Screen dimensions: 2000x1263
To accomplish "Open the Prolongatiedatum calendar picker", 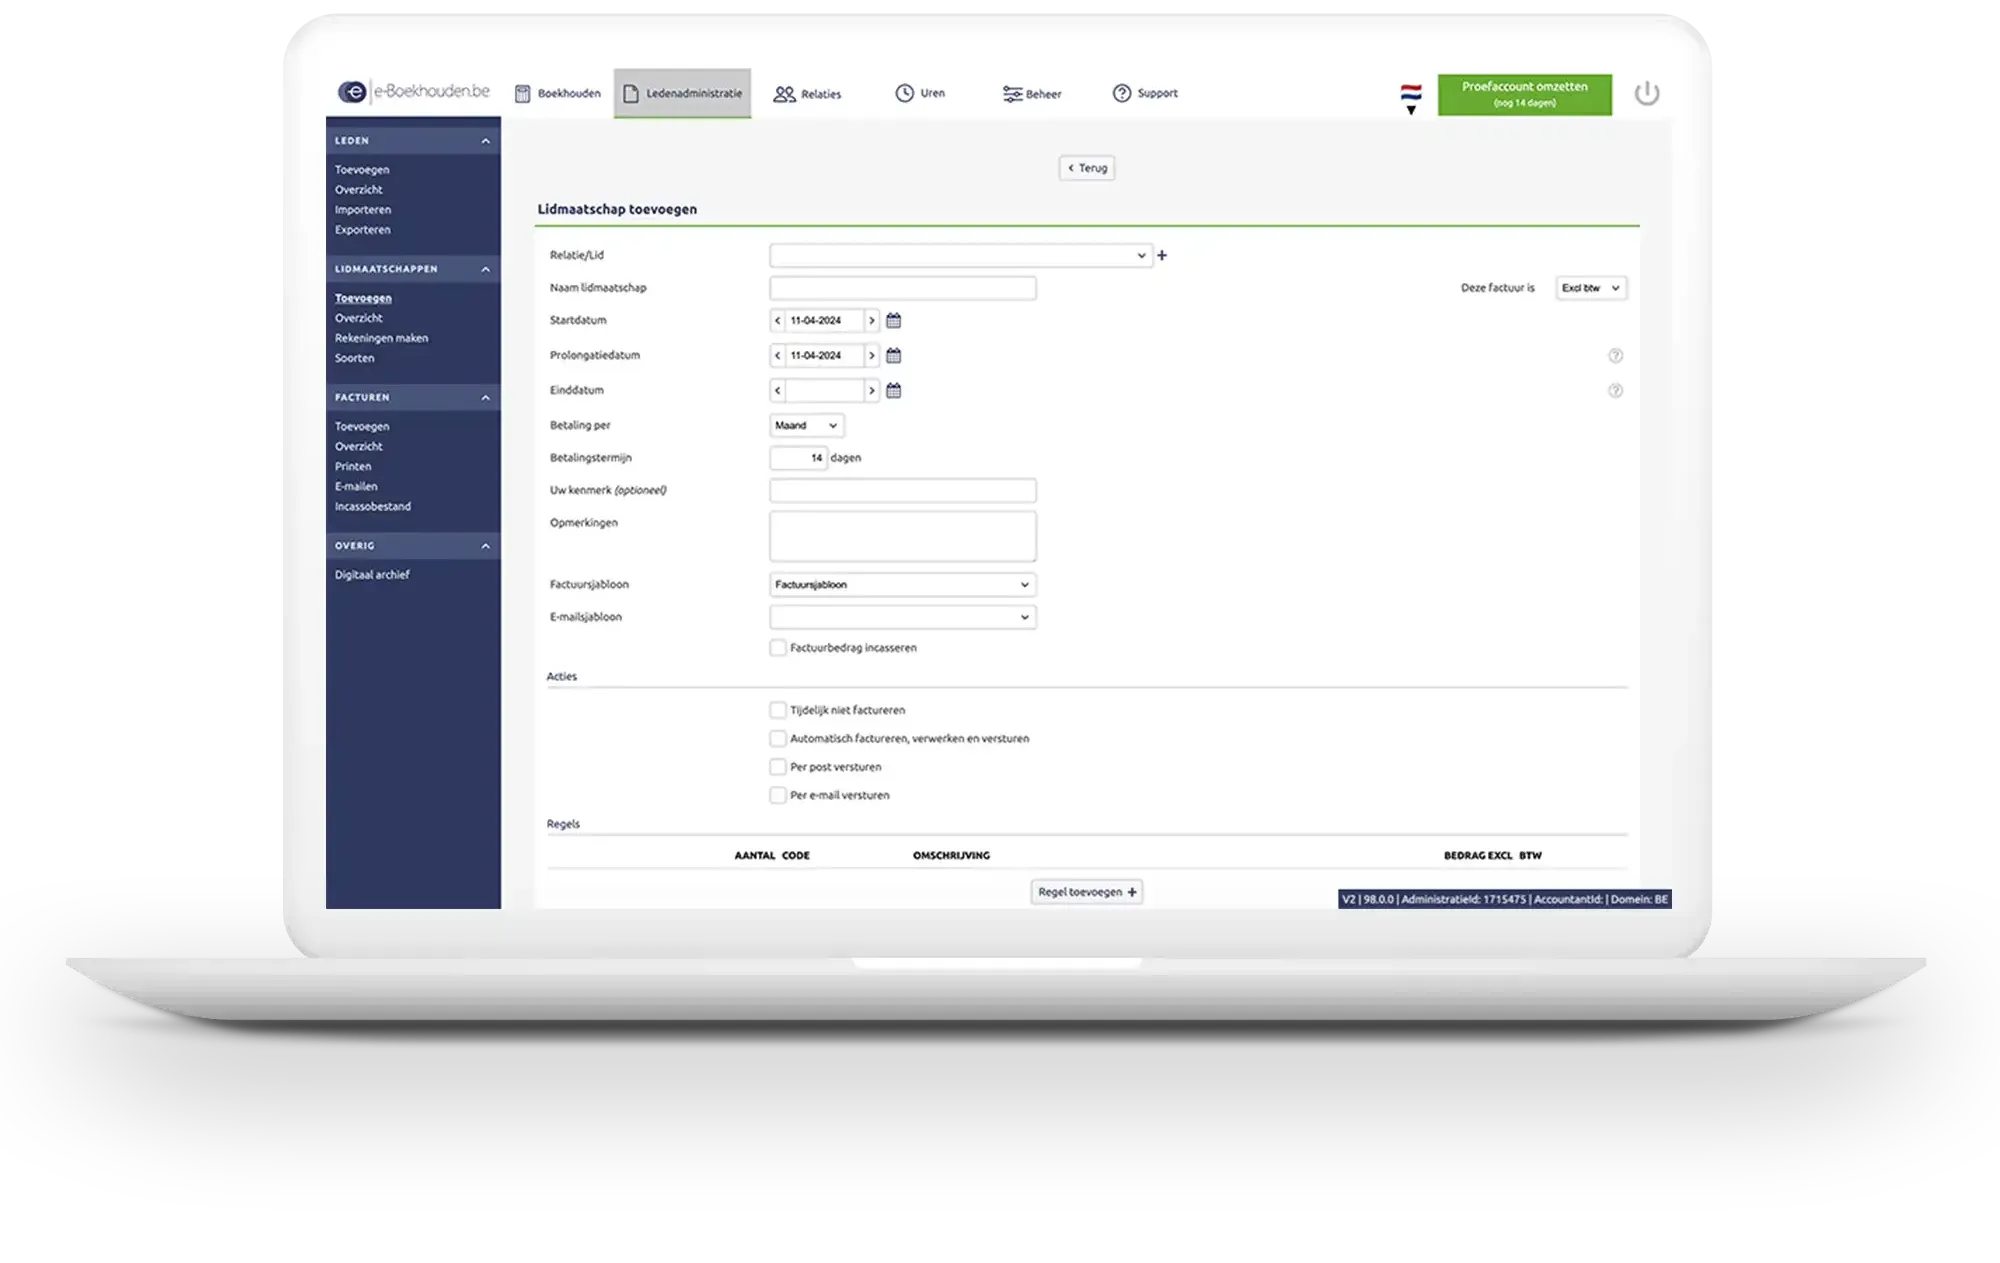I will [x=894, y=356].
